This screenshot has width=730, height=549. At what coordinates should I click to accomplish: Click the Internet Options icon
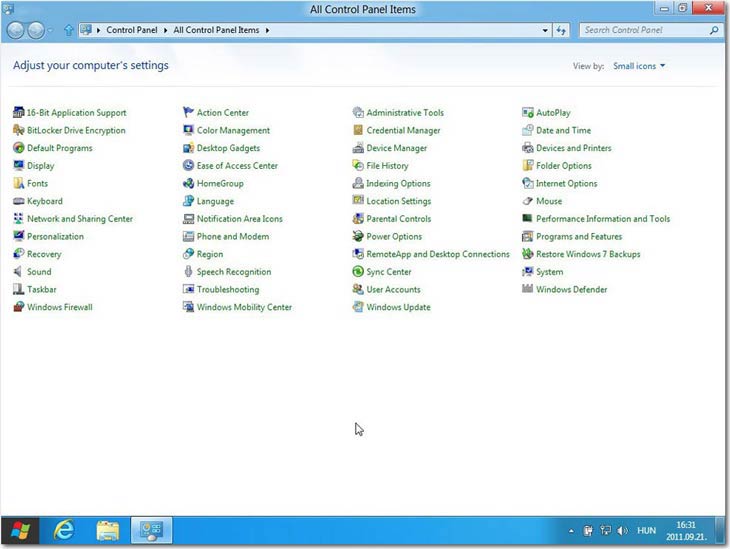click(528, 184)
